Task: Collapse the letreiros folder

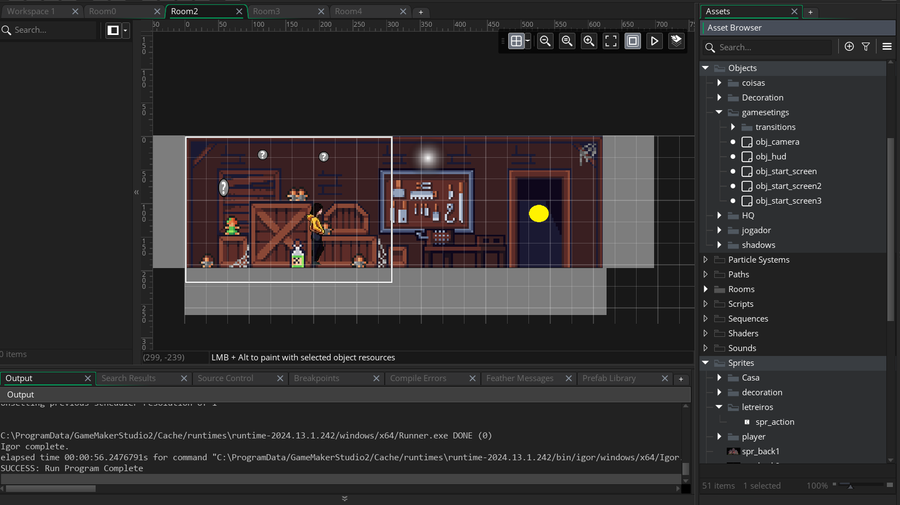Action: click(x=719, y=407)
